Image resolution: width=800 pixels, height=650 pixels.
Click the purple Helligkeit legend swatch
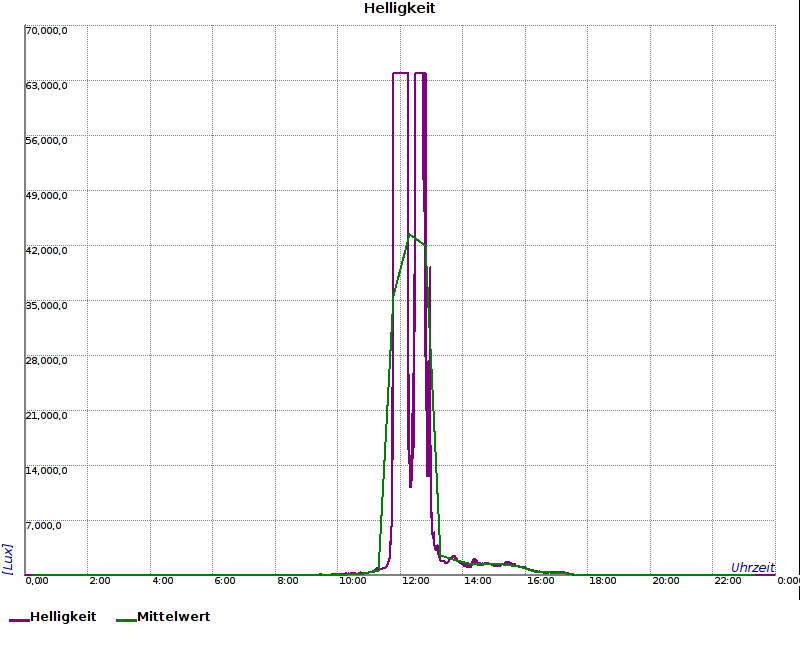(19, 620)
